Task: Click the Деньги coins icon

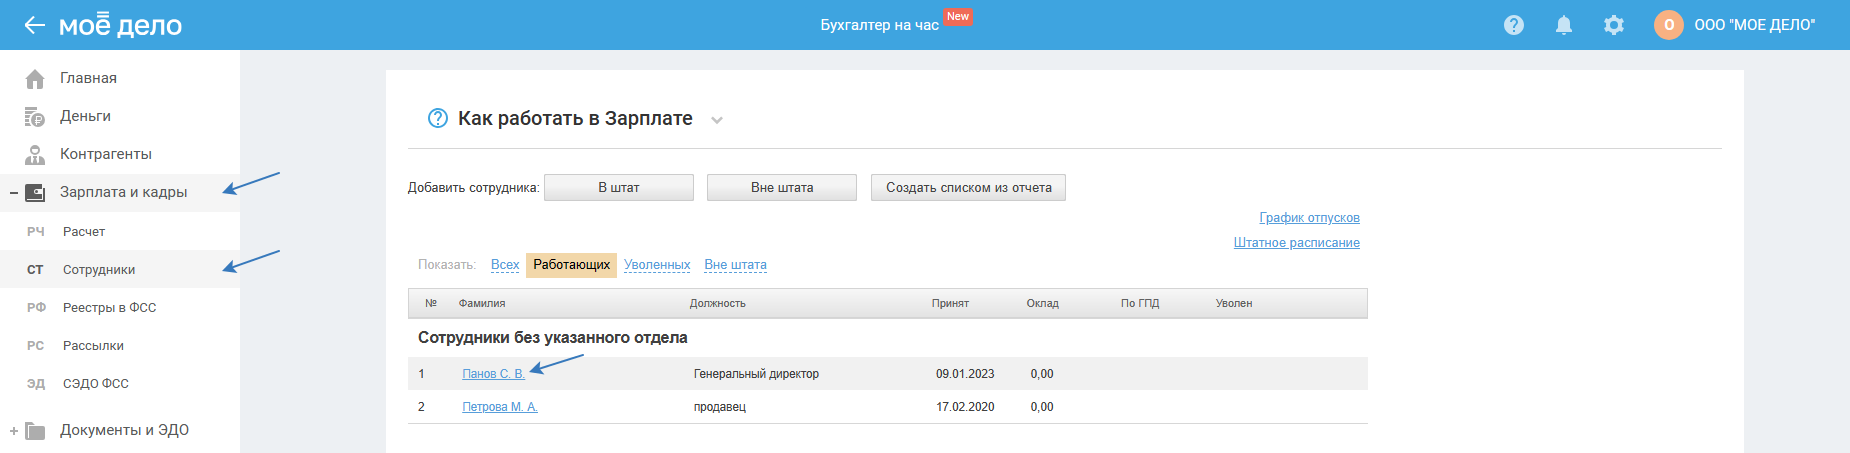Action: 35,117
